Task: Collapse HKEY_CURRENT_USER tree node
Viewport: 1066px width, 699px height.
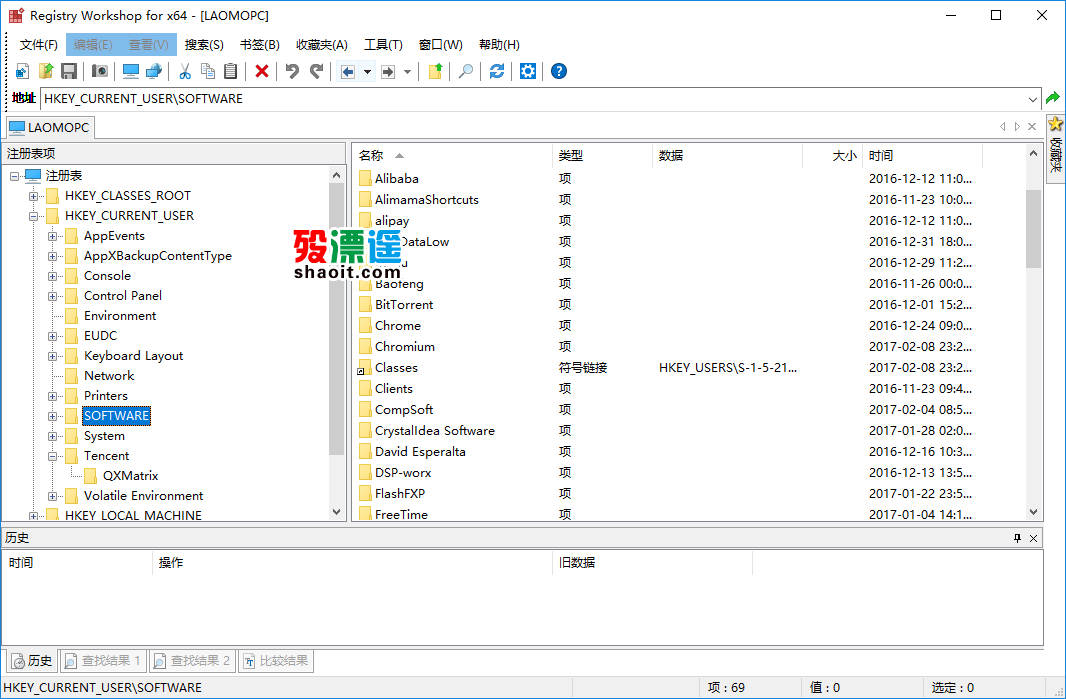Action: 33,216
